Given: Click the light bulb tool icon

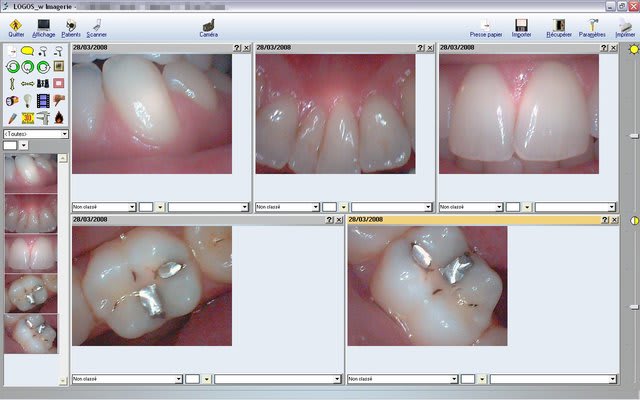Looking at the screenshot, I should point(27,100).
